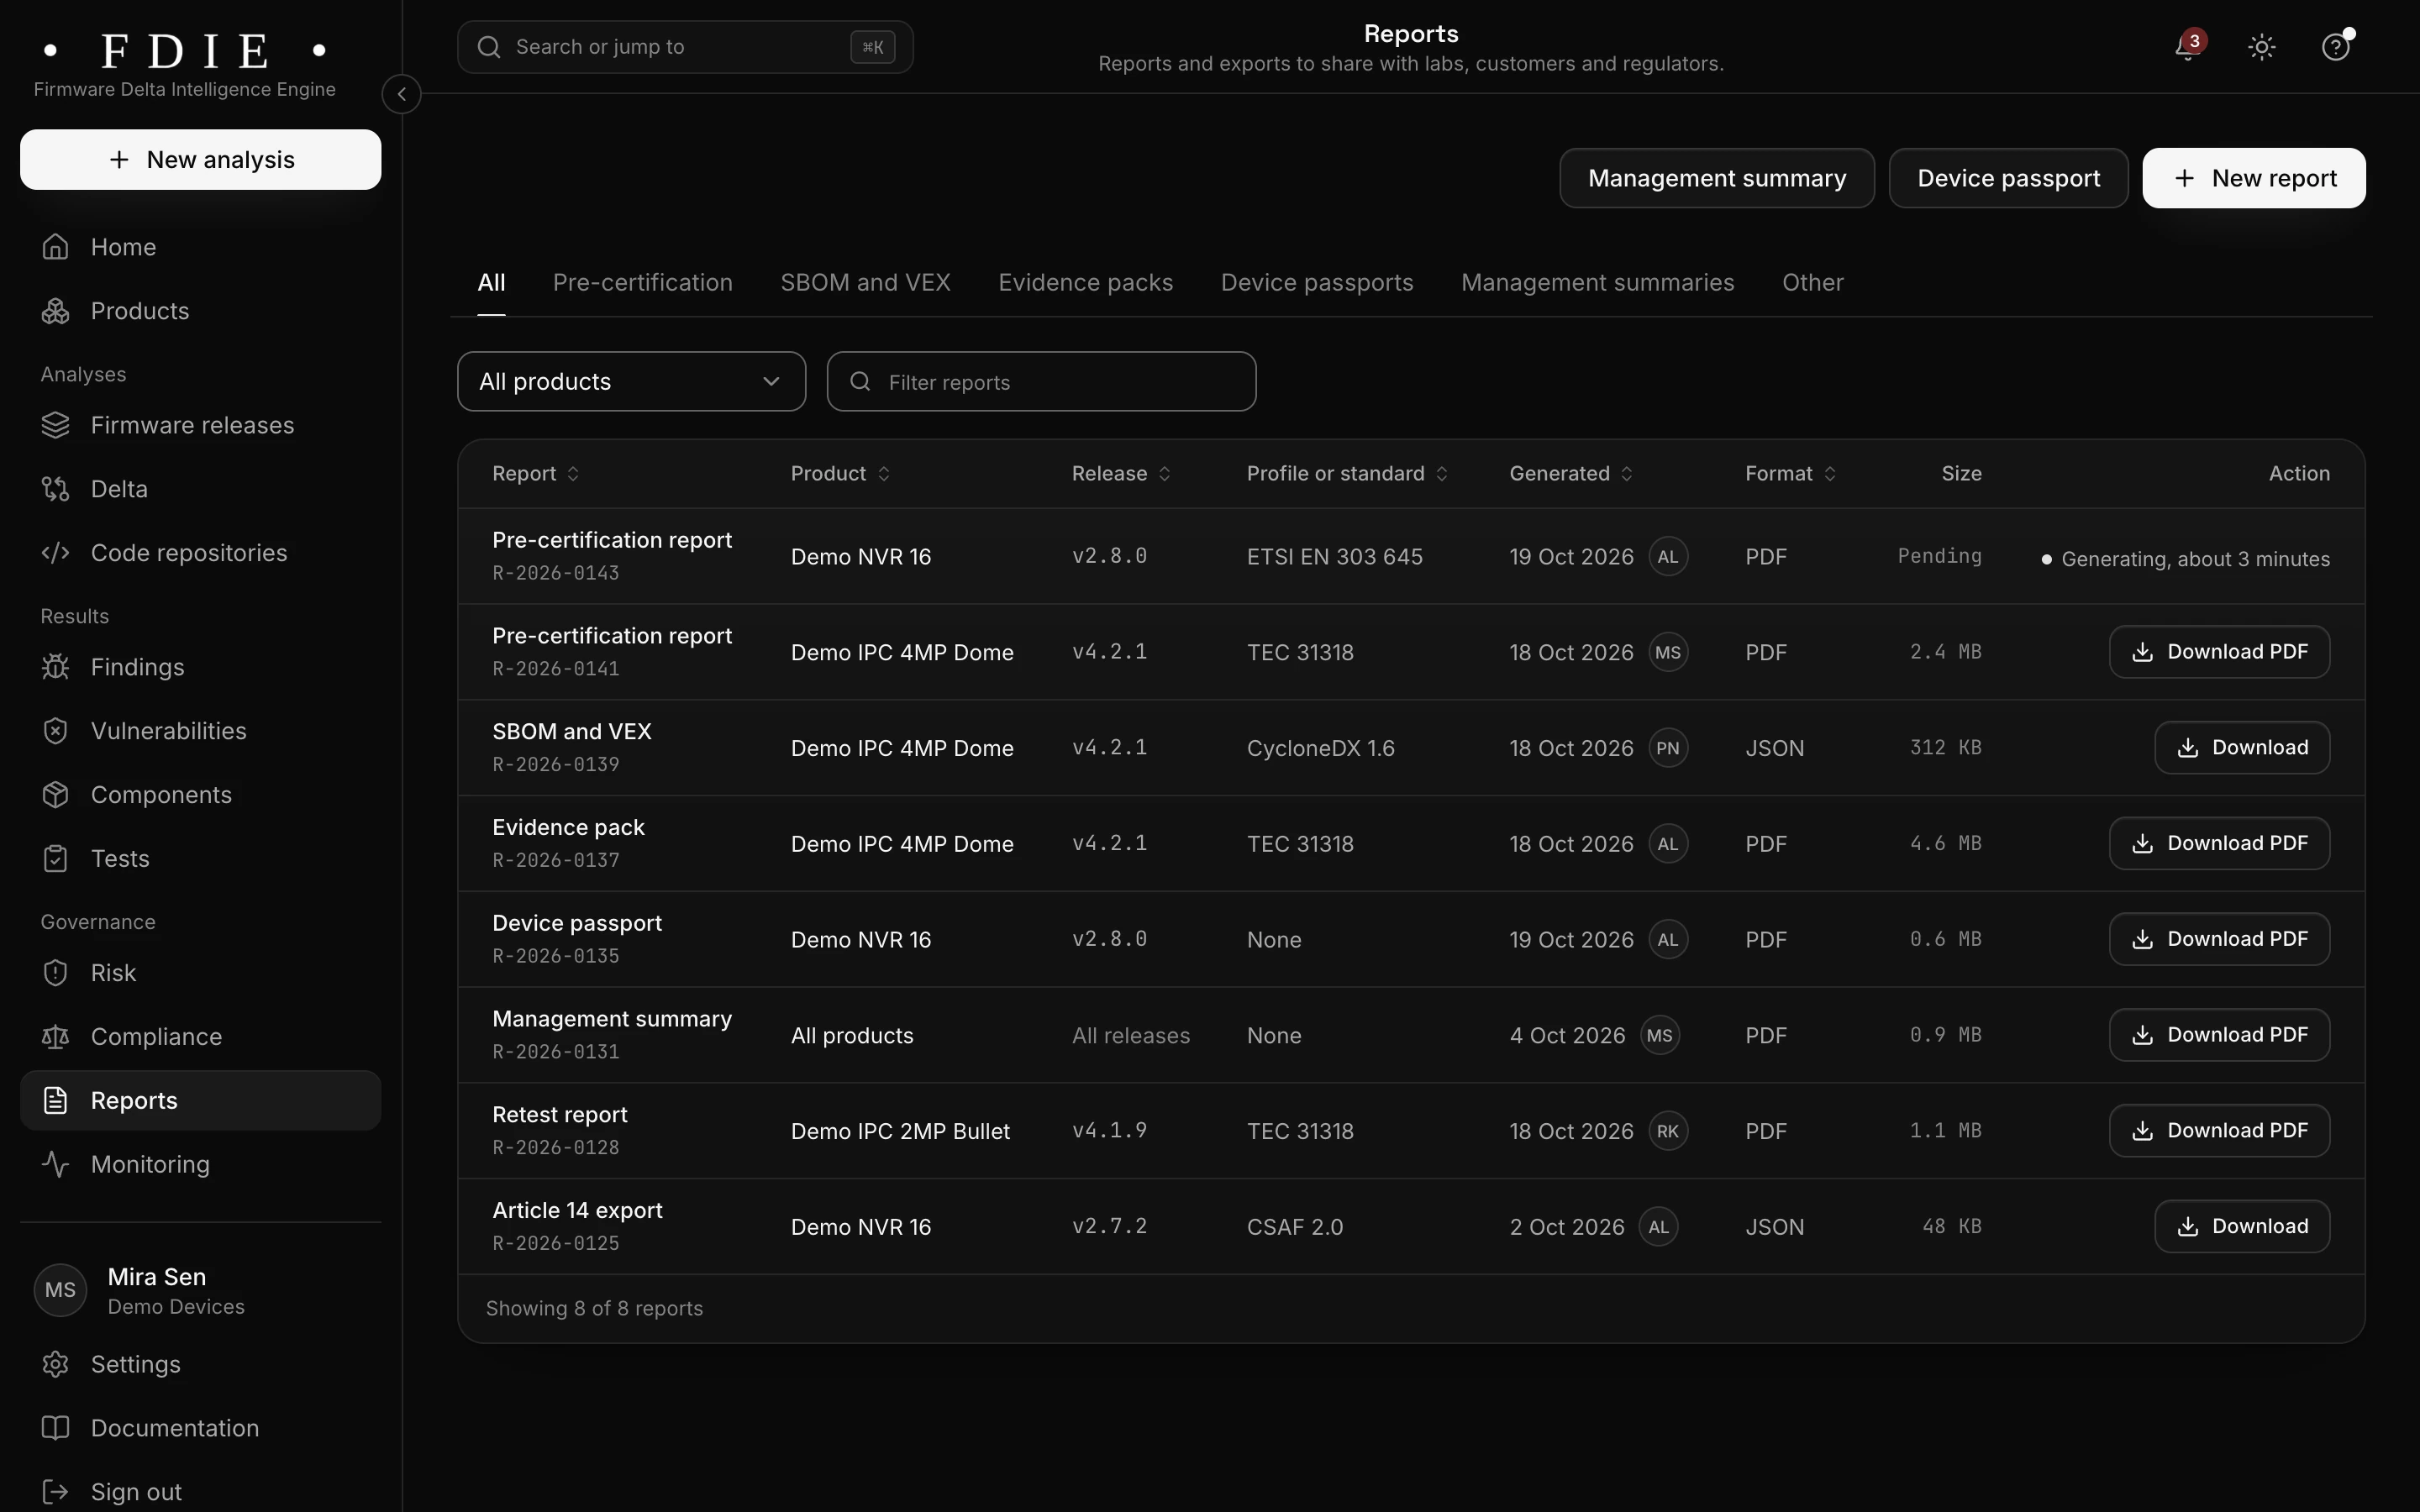Download PDF for Retest report R-2026-0128

pos(2219,1131)
